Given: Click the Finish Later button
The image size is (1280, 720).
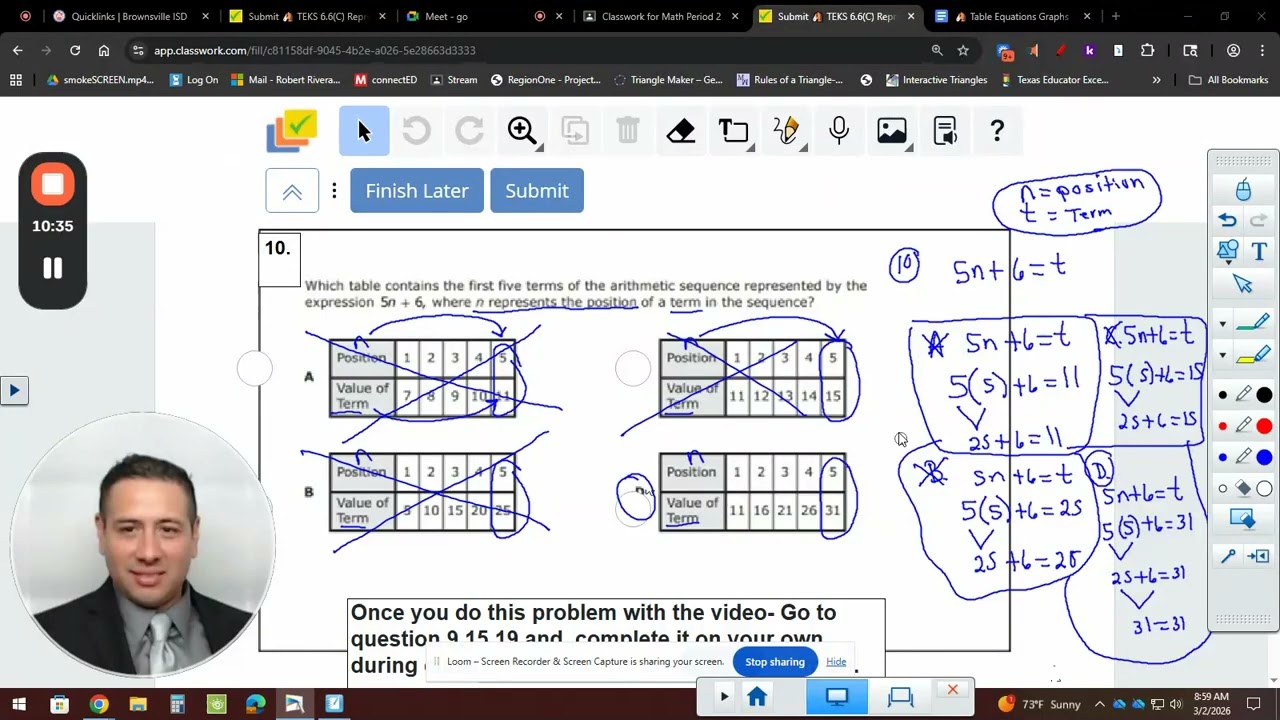Looking at the screenshot, I should coord(417,191).
